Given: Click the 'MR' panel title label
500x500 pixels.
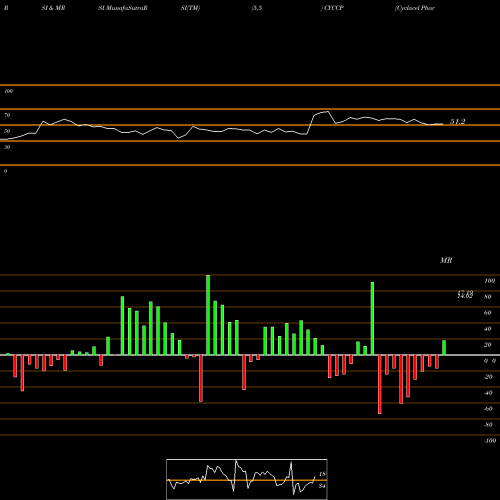Looking at the screenshot, I should (x=446, y=260).
